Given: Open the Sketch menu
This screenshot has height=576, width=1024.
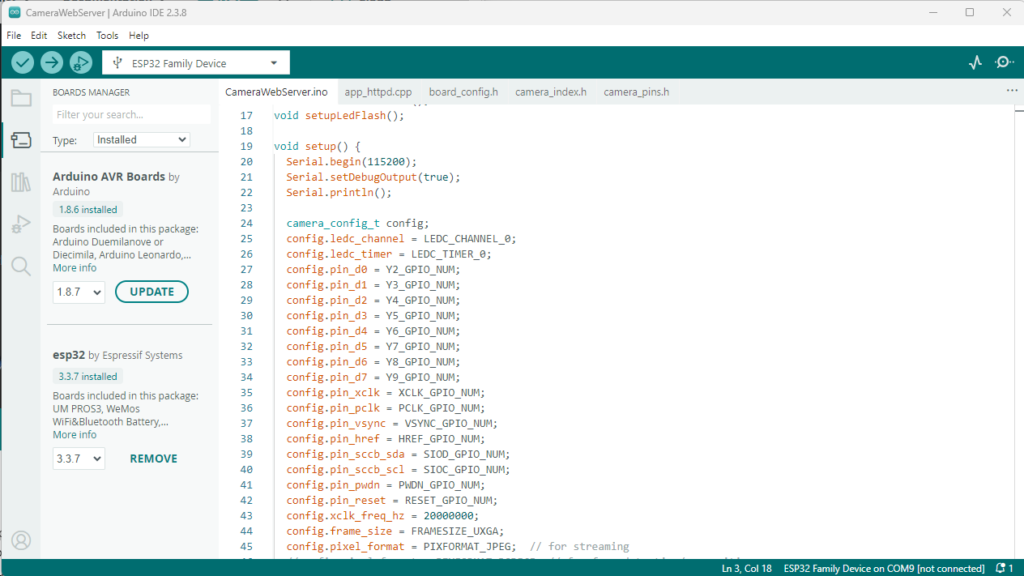Looking at the screenshot, I should (x=71, y=35).
